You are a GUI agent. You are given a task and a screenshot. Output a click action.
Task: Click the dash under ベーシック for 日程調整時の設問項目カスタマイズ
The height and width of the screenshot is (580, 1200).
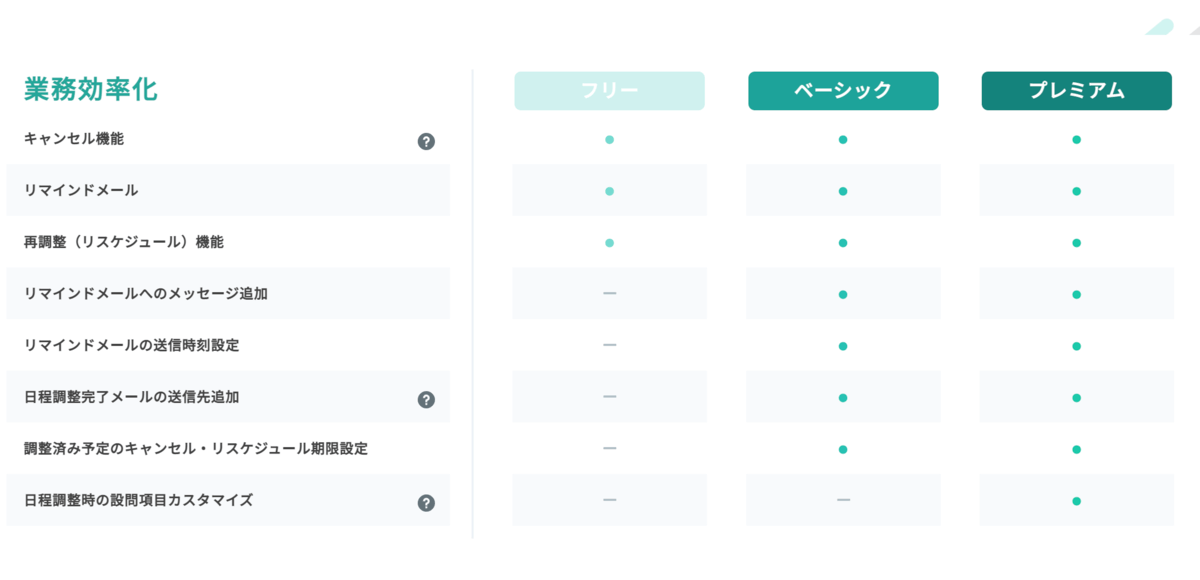843,500
